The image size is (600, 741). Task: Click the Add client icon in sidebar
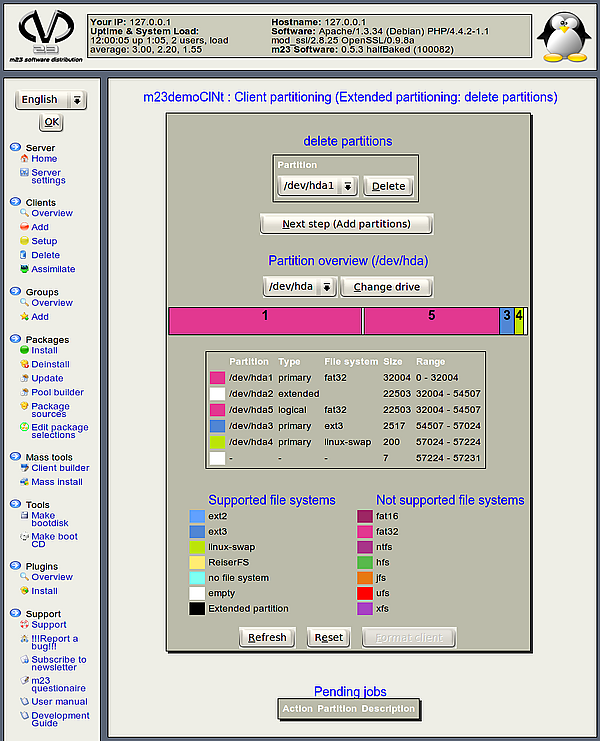click(x=24, y=228)
